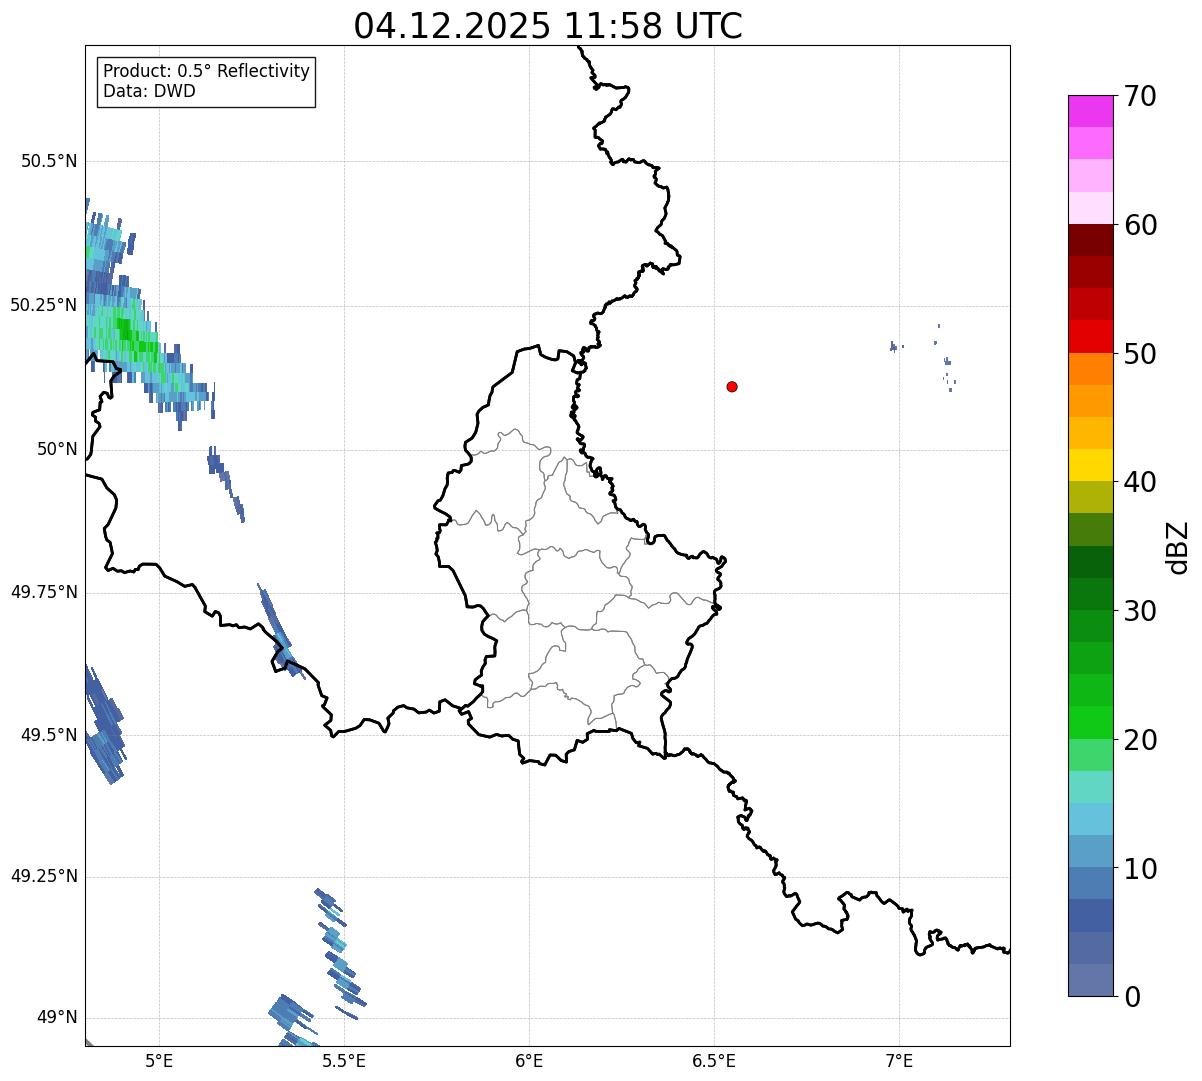
Task: Click the 6.5°E longitude label
Action: [714, 1060]
